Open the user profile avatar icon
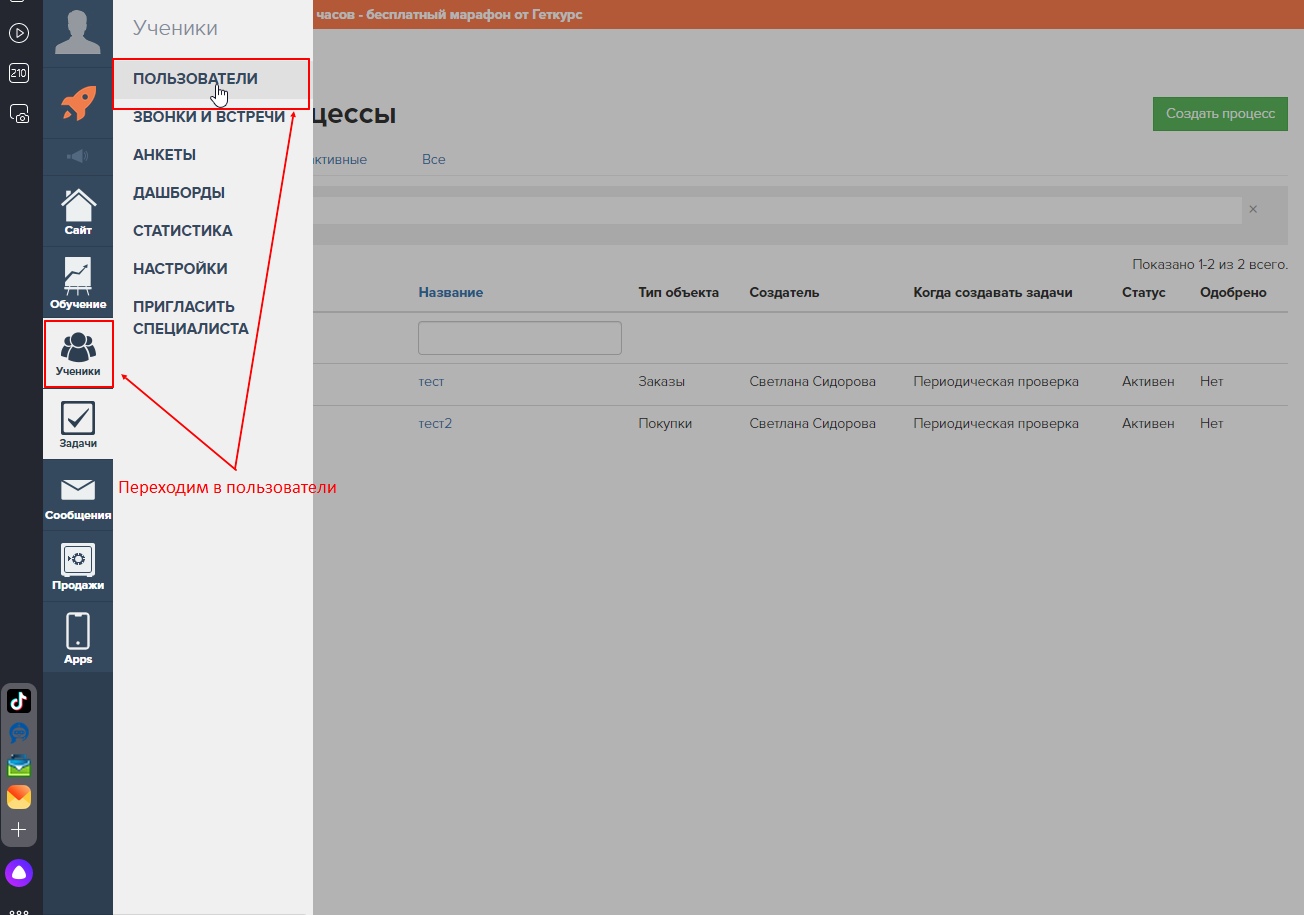This screenshot has height=915, width=1304. [78, 31]
